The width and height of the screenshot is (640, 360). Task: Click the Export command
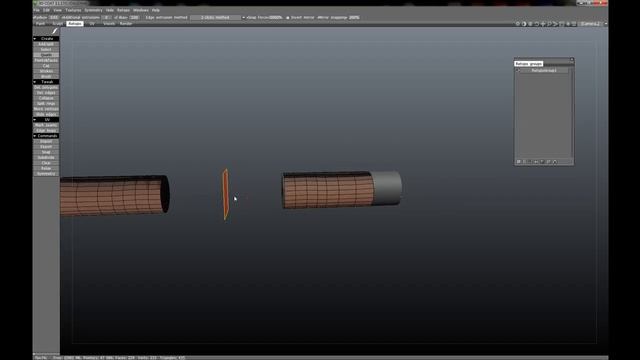[46, 147]
